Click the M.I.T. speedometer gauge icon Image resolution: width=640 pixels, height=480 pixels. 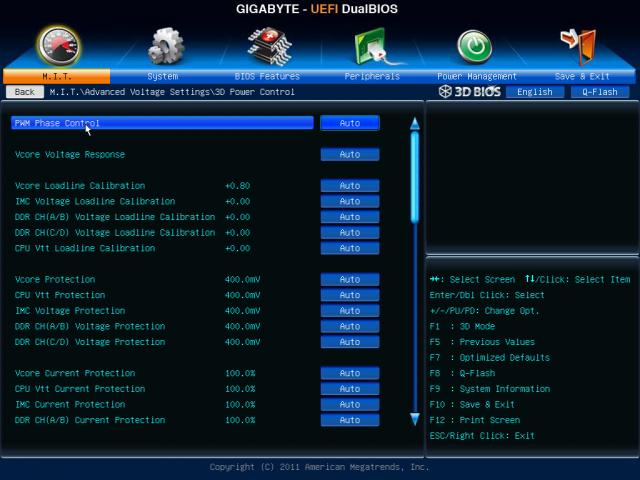coord(58,46)
